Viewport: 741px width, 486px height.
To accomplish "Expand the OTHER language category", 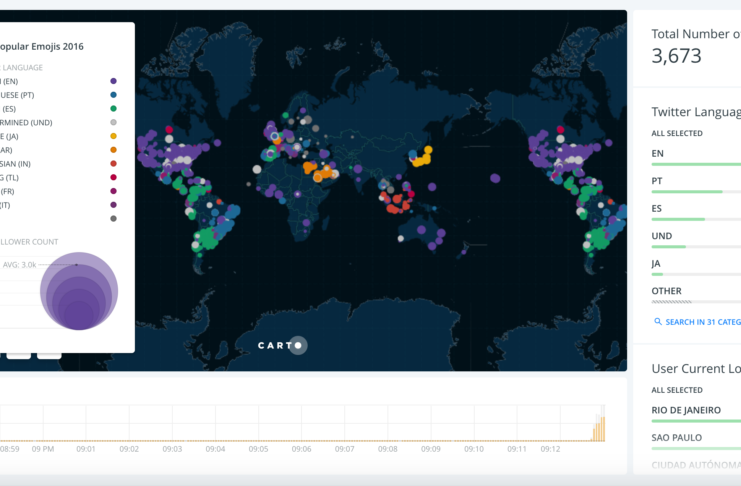I will (666, 291).
